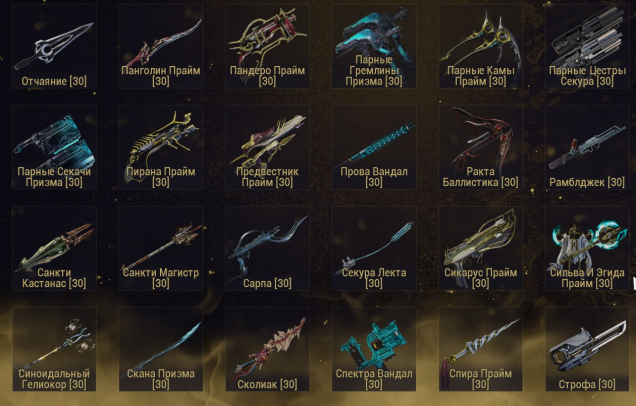Select Санкти Кастанас [30] tile

click(x=54, y=249)
